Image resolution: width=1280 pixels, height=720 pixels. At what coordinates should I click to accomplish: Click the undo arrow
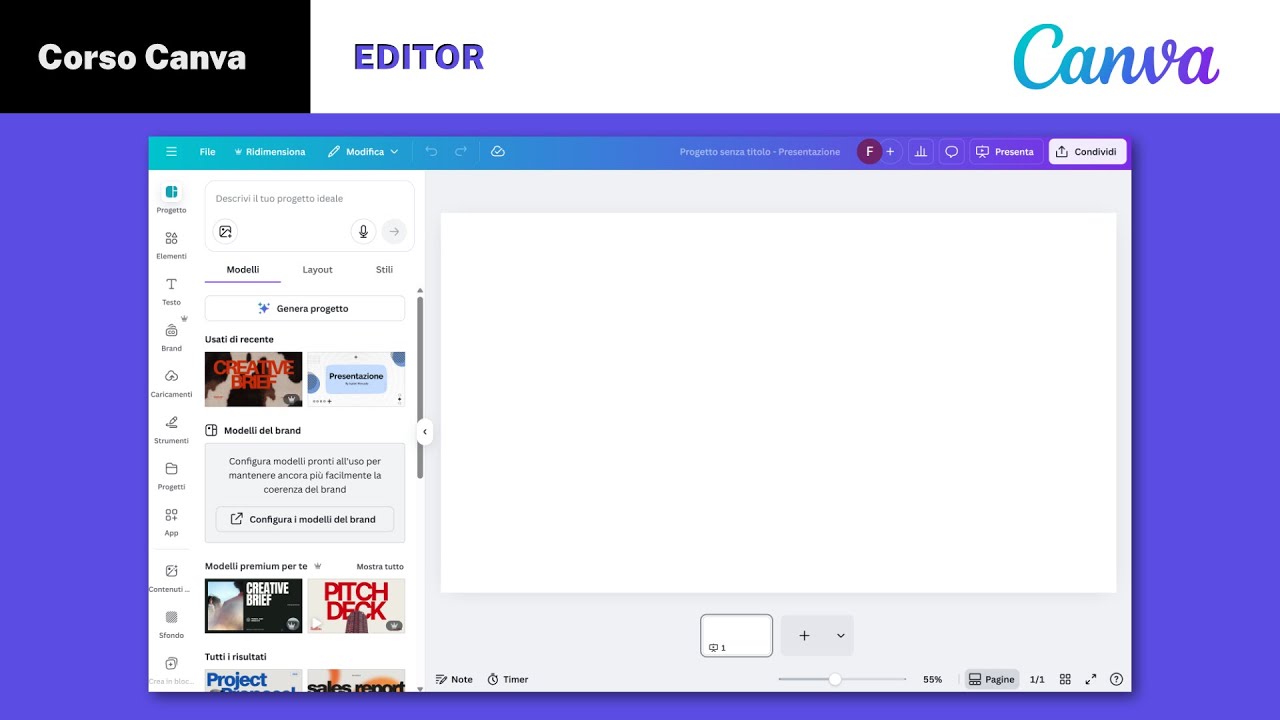coord(431,152)
